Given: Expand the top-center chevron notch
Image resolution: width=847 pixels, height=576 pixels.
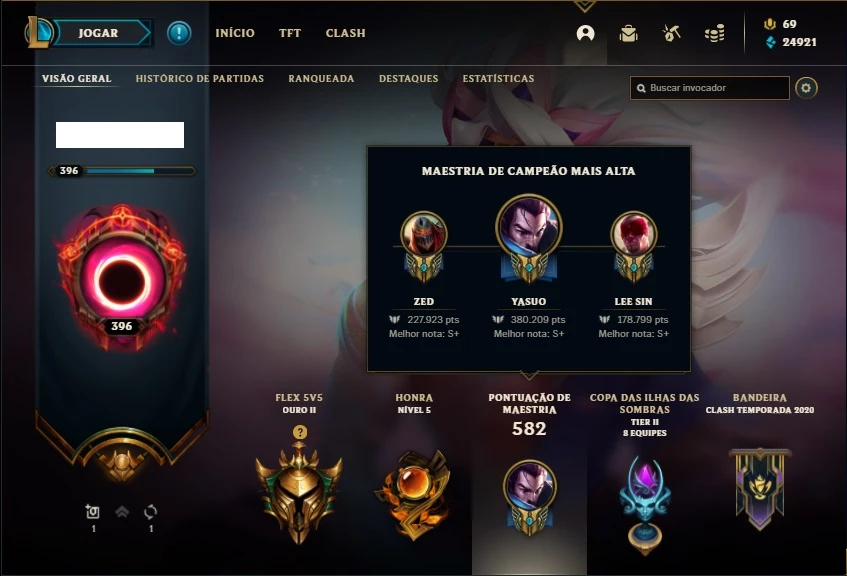Looking at the screenshot, I should 584,6.
